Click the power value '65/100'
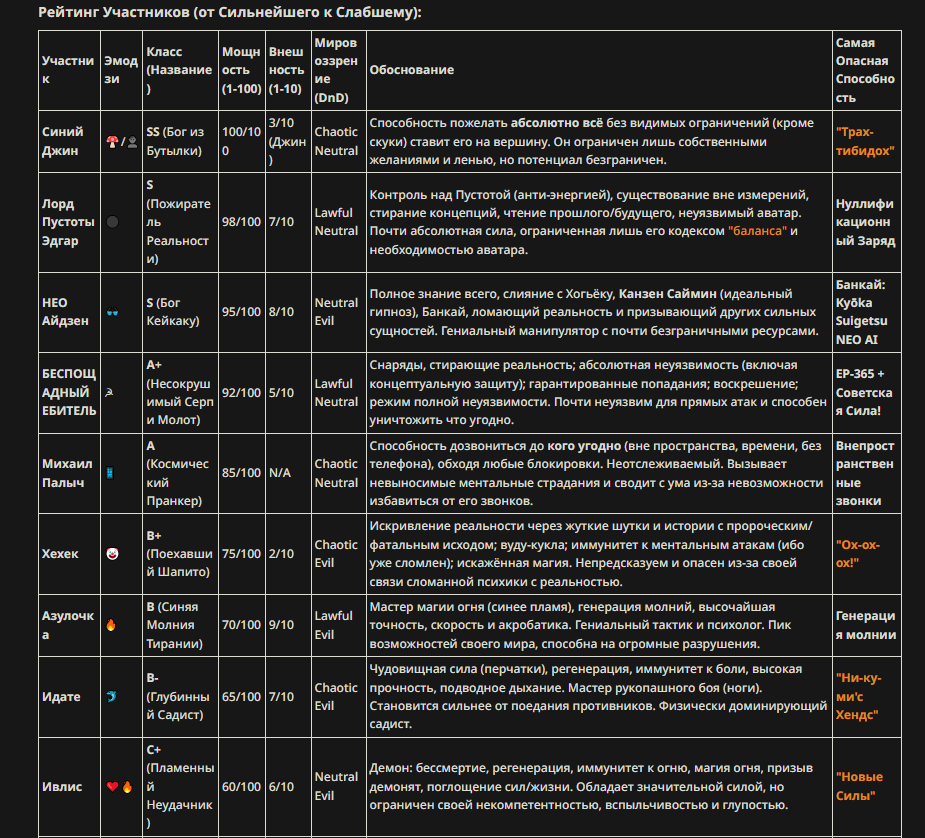Viewport: 925px width, 838px height. pyautogui.click(x=241, y=696)
